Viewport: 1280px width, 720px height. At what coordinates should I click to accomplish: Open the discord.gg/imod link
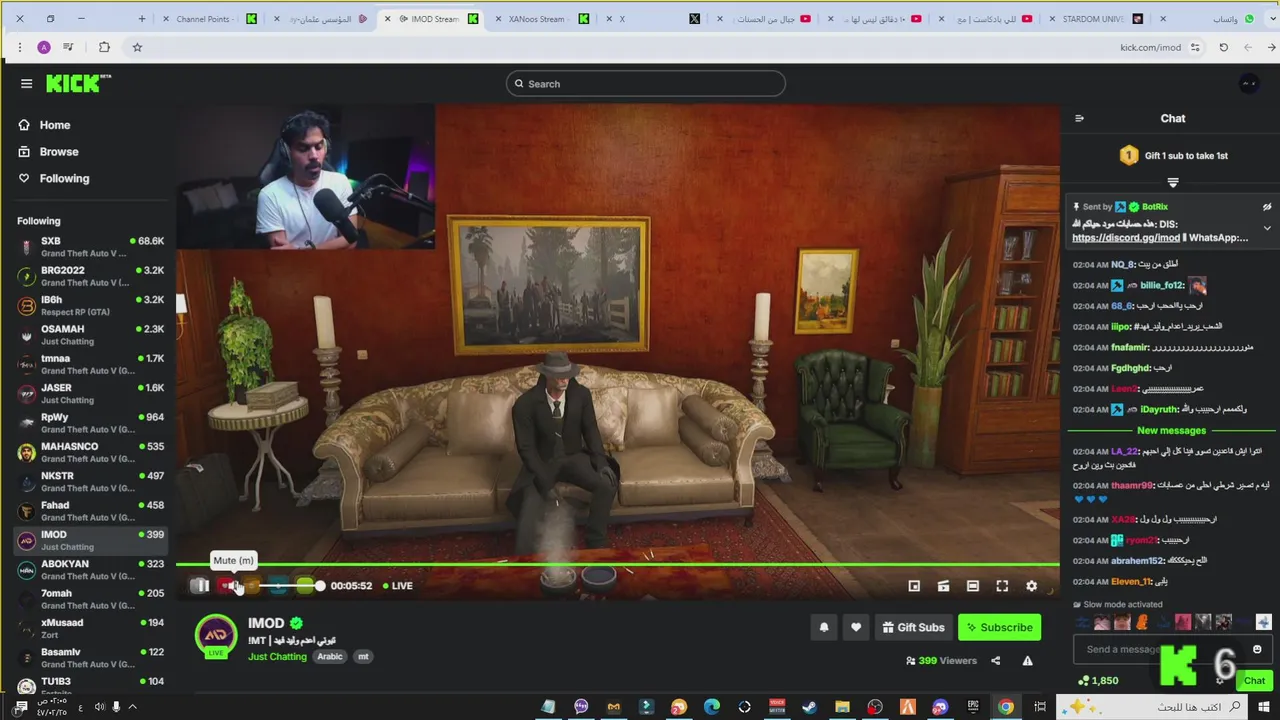[x=1125, y=238]
